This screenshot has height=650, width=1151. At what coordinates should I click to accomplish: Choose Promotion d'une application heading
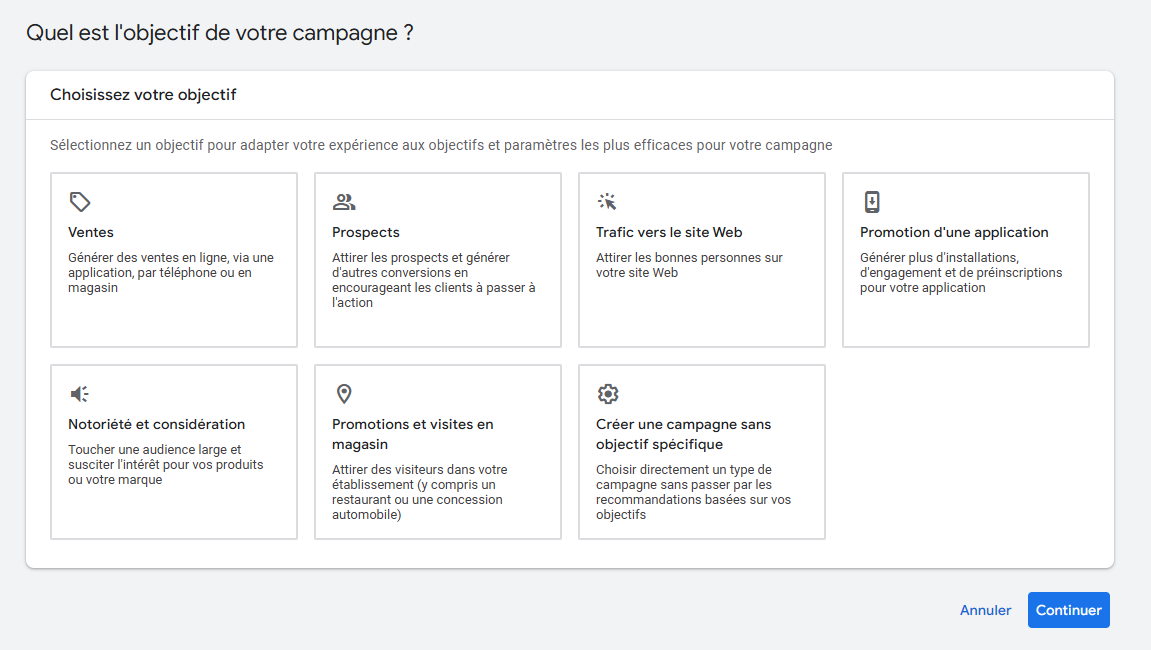tap(954, 232)
